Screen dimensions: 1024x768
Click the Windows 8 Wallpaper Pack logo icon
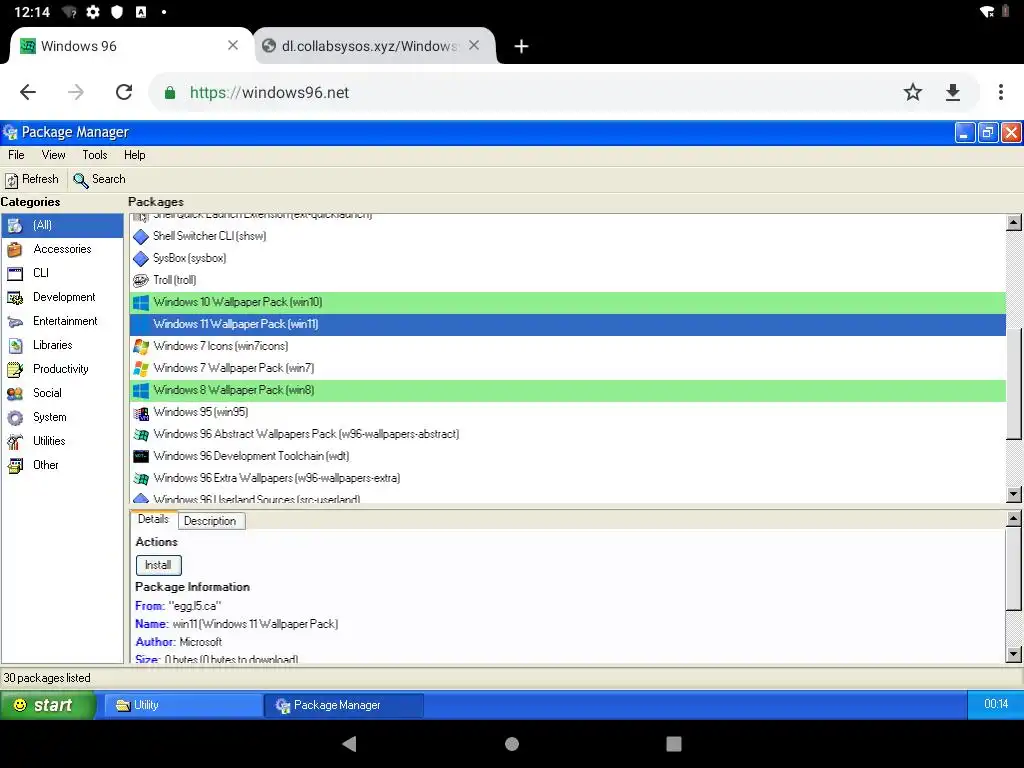[x=140, y=391]
